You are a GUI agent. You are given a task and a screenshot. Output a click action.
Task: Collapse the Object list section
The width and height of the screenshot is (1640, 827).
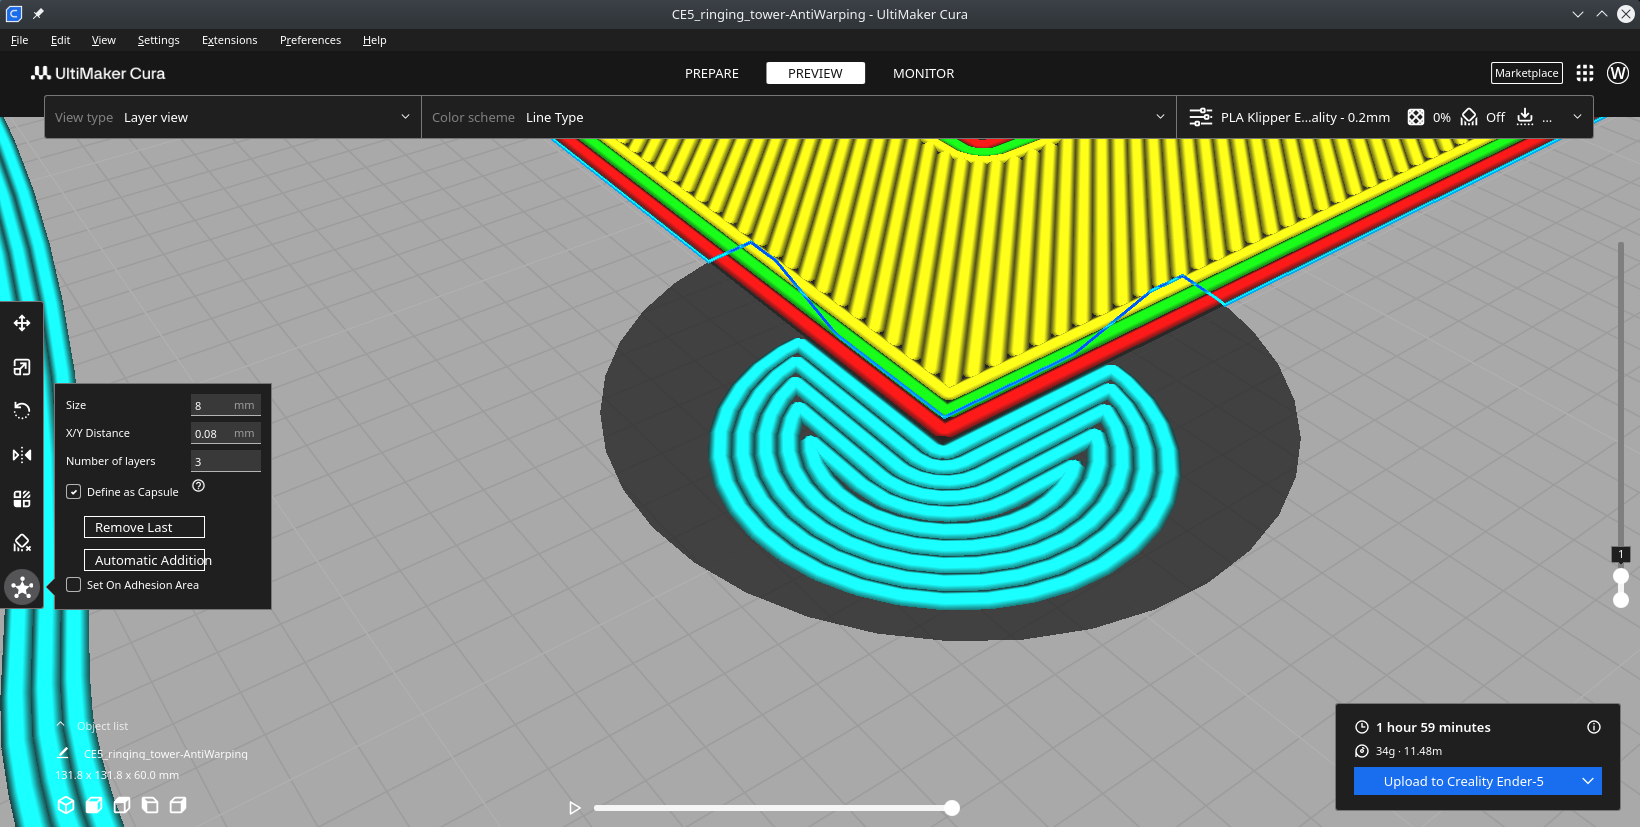pos(61,725)
